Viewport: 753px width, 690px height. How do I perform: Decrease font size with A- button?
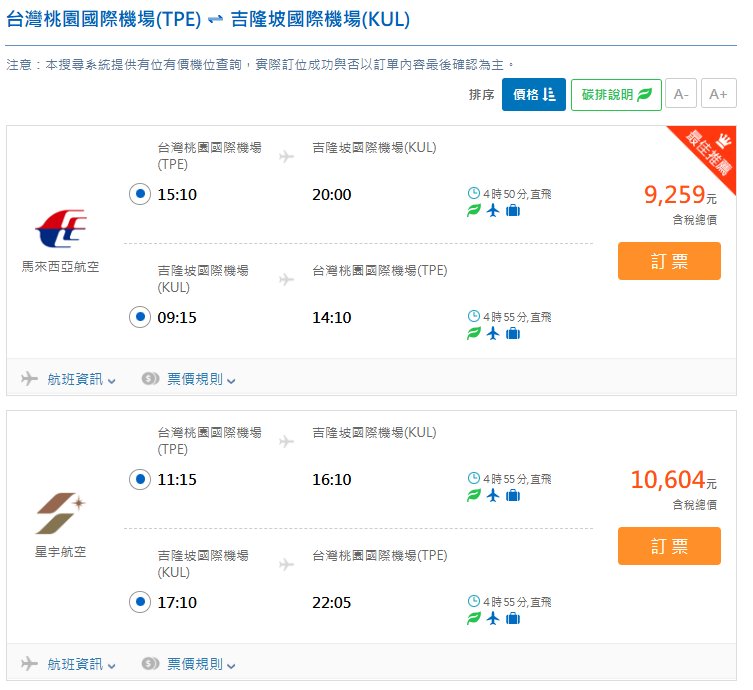coord(681,94)
